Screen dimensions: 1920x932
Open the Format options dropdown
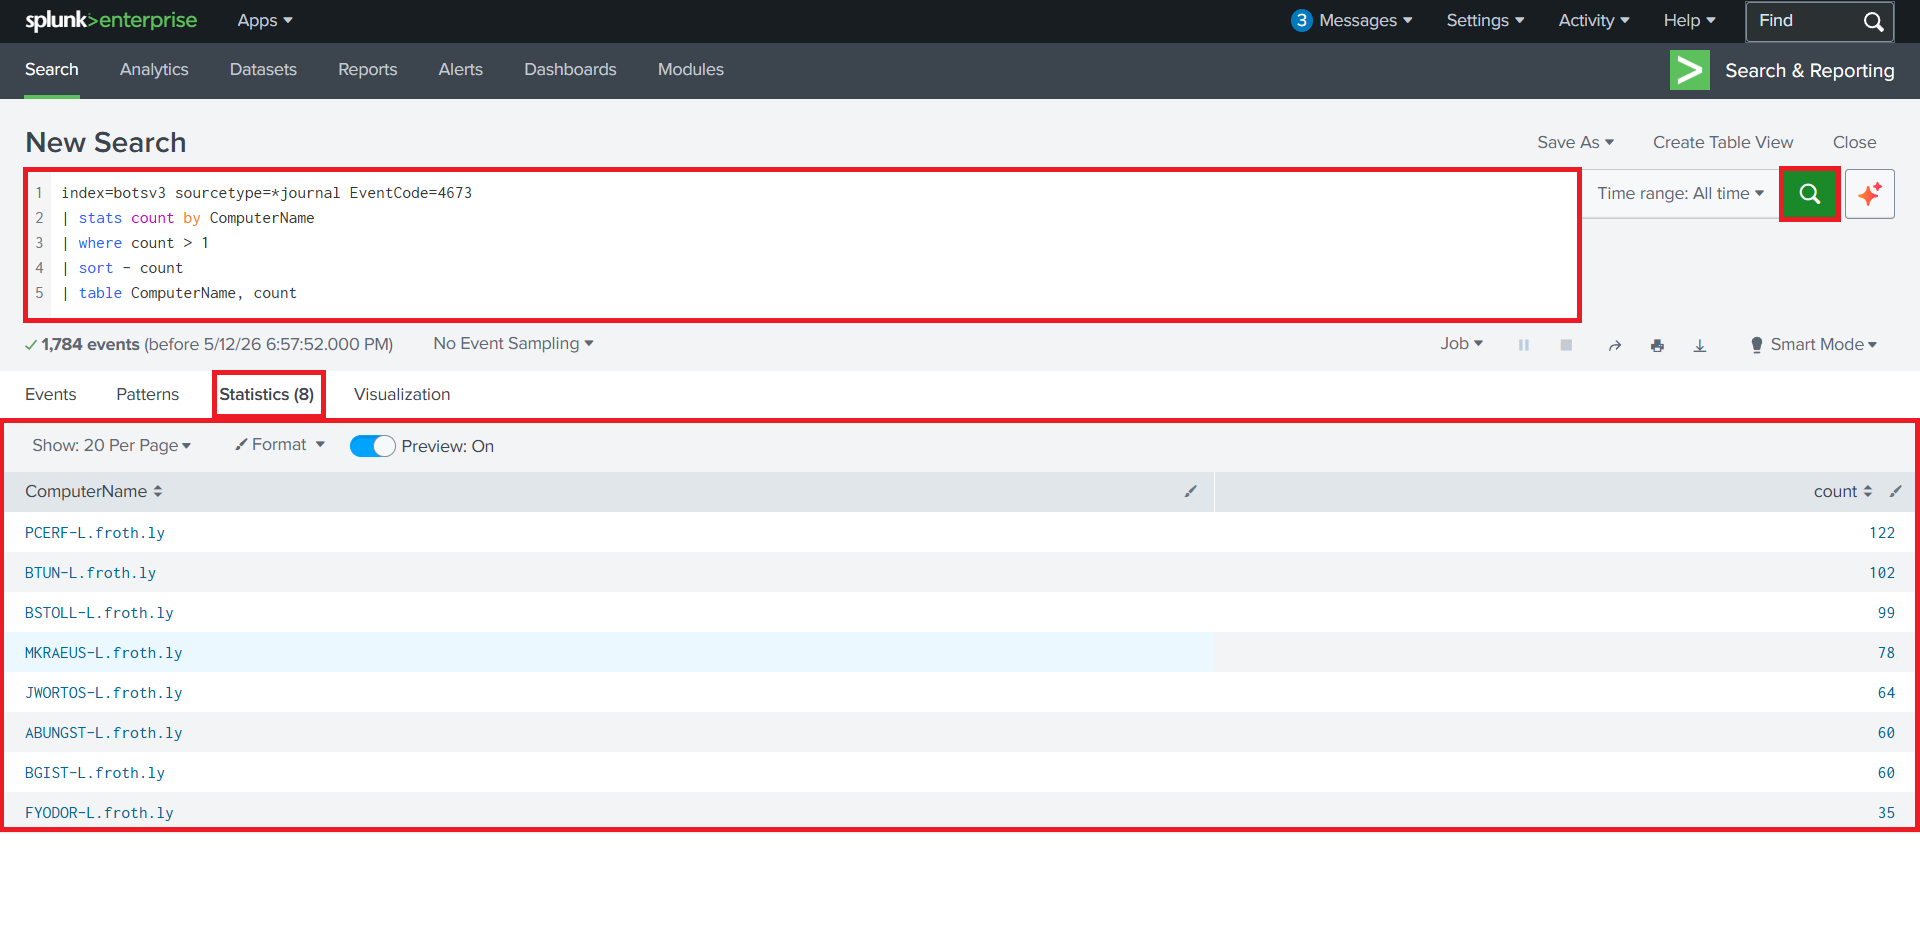coord(280,444)
